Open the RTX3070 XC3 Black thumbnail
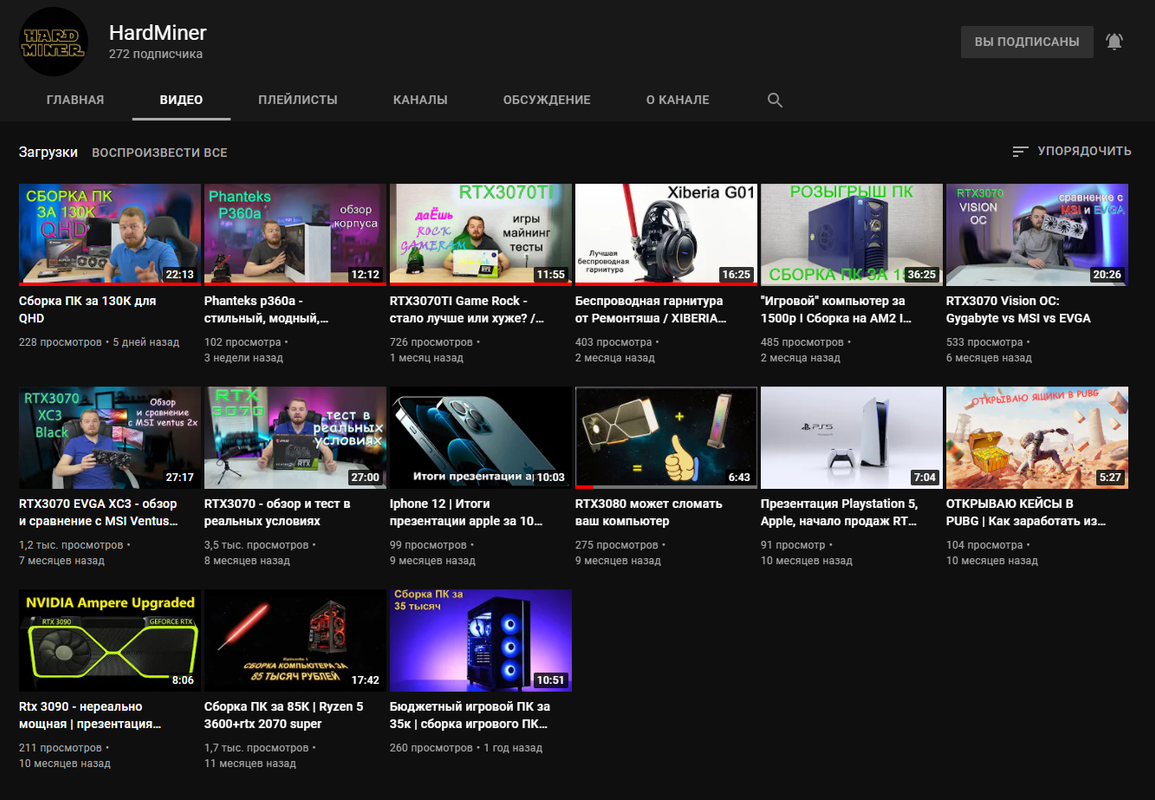Viewport: 1155px width, 800px height. [110, 438]
